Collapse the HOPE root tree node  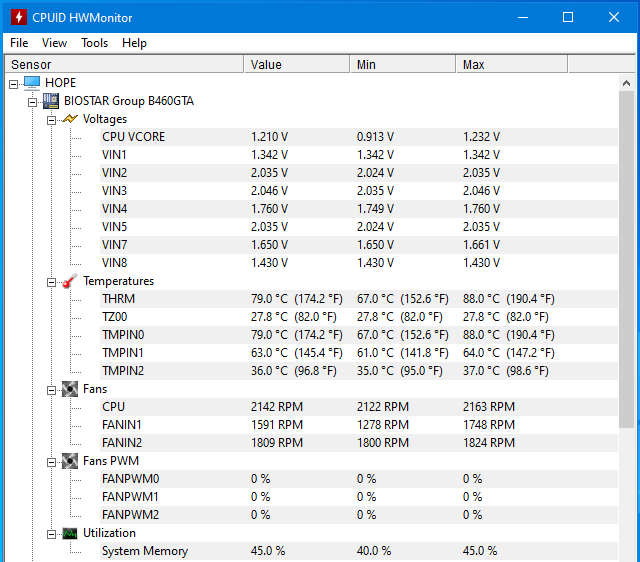tap(13, 84)
